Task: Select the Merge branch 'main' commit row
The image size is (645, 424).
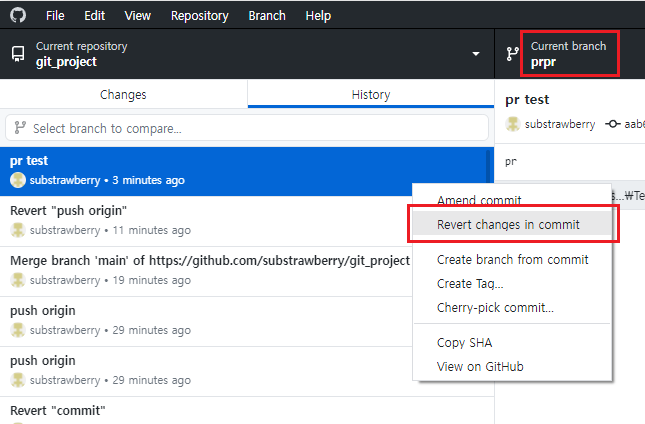Action: click(x=206, y=271)
